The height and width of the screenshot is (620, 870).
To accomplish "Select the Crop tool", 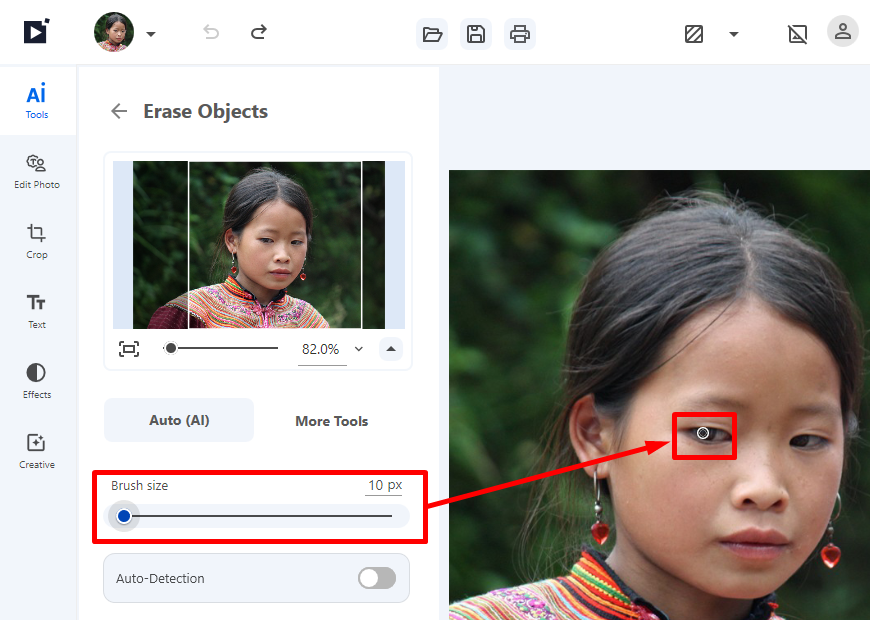I will pos(36,240).
